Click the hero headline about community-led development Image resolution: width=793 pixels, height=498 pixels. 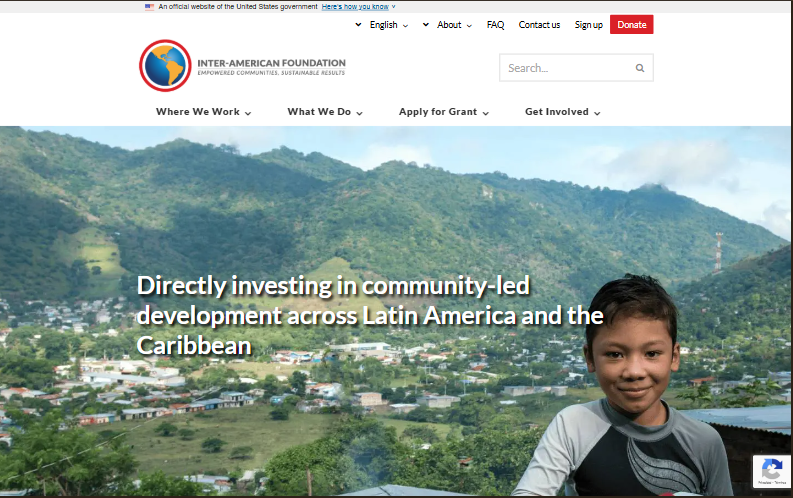(x=370, y=315)
